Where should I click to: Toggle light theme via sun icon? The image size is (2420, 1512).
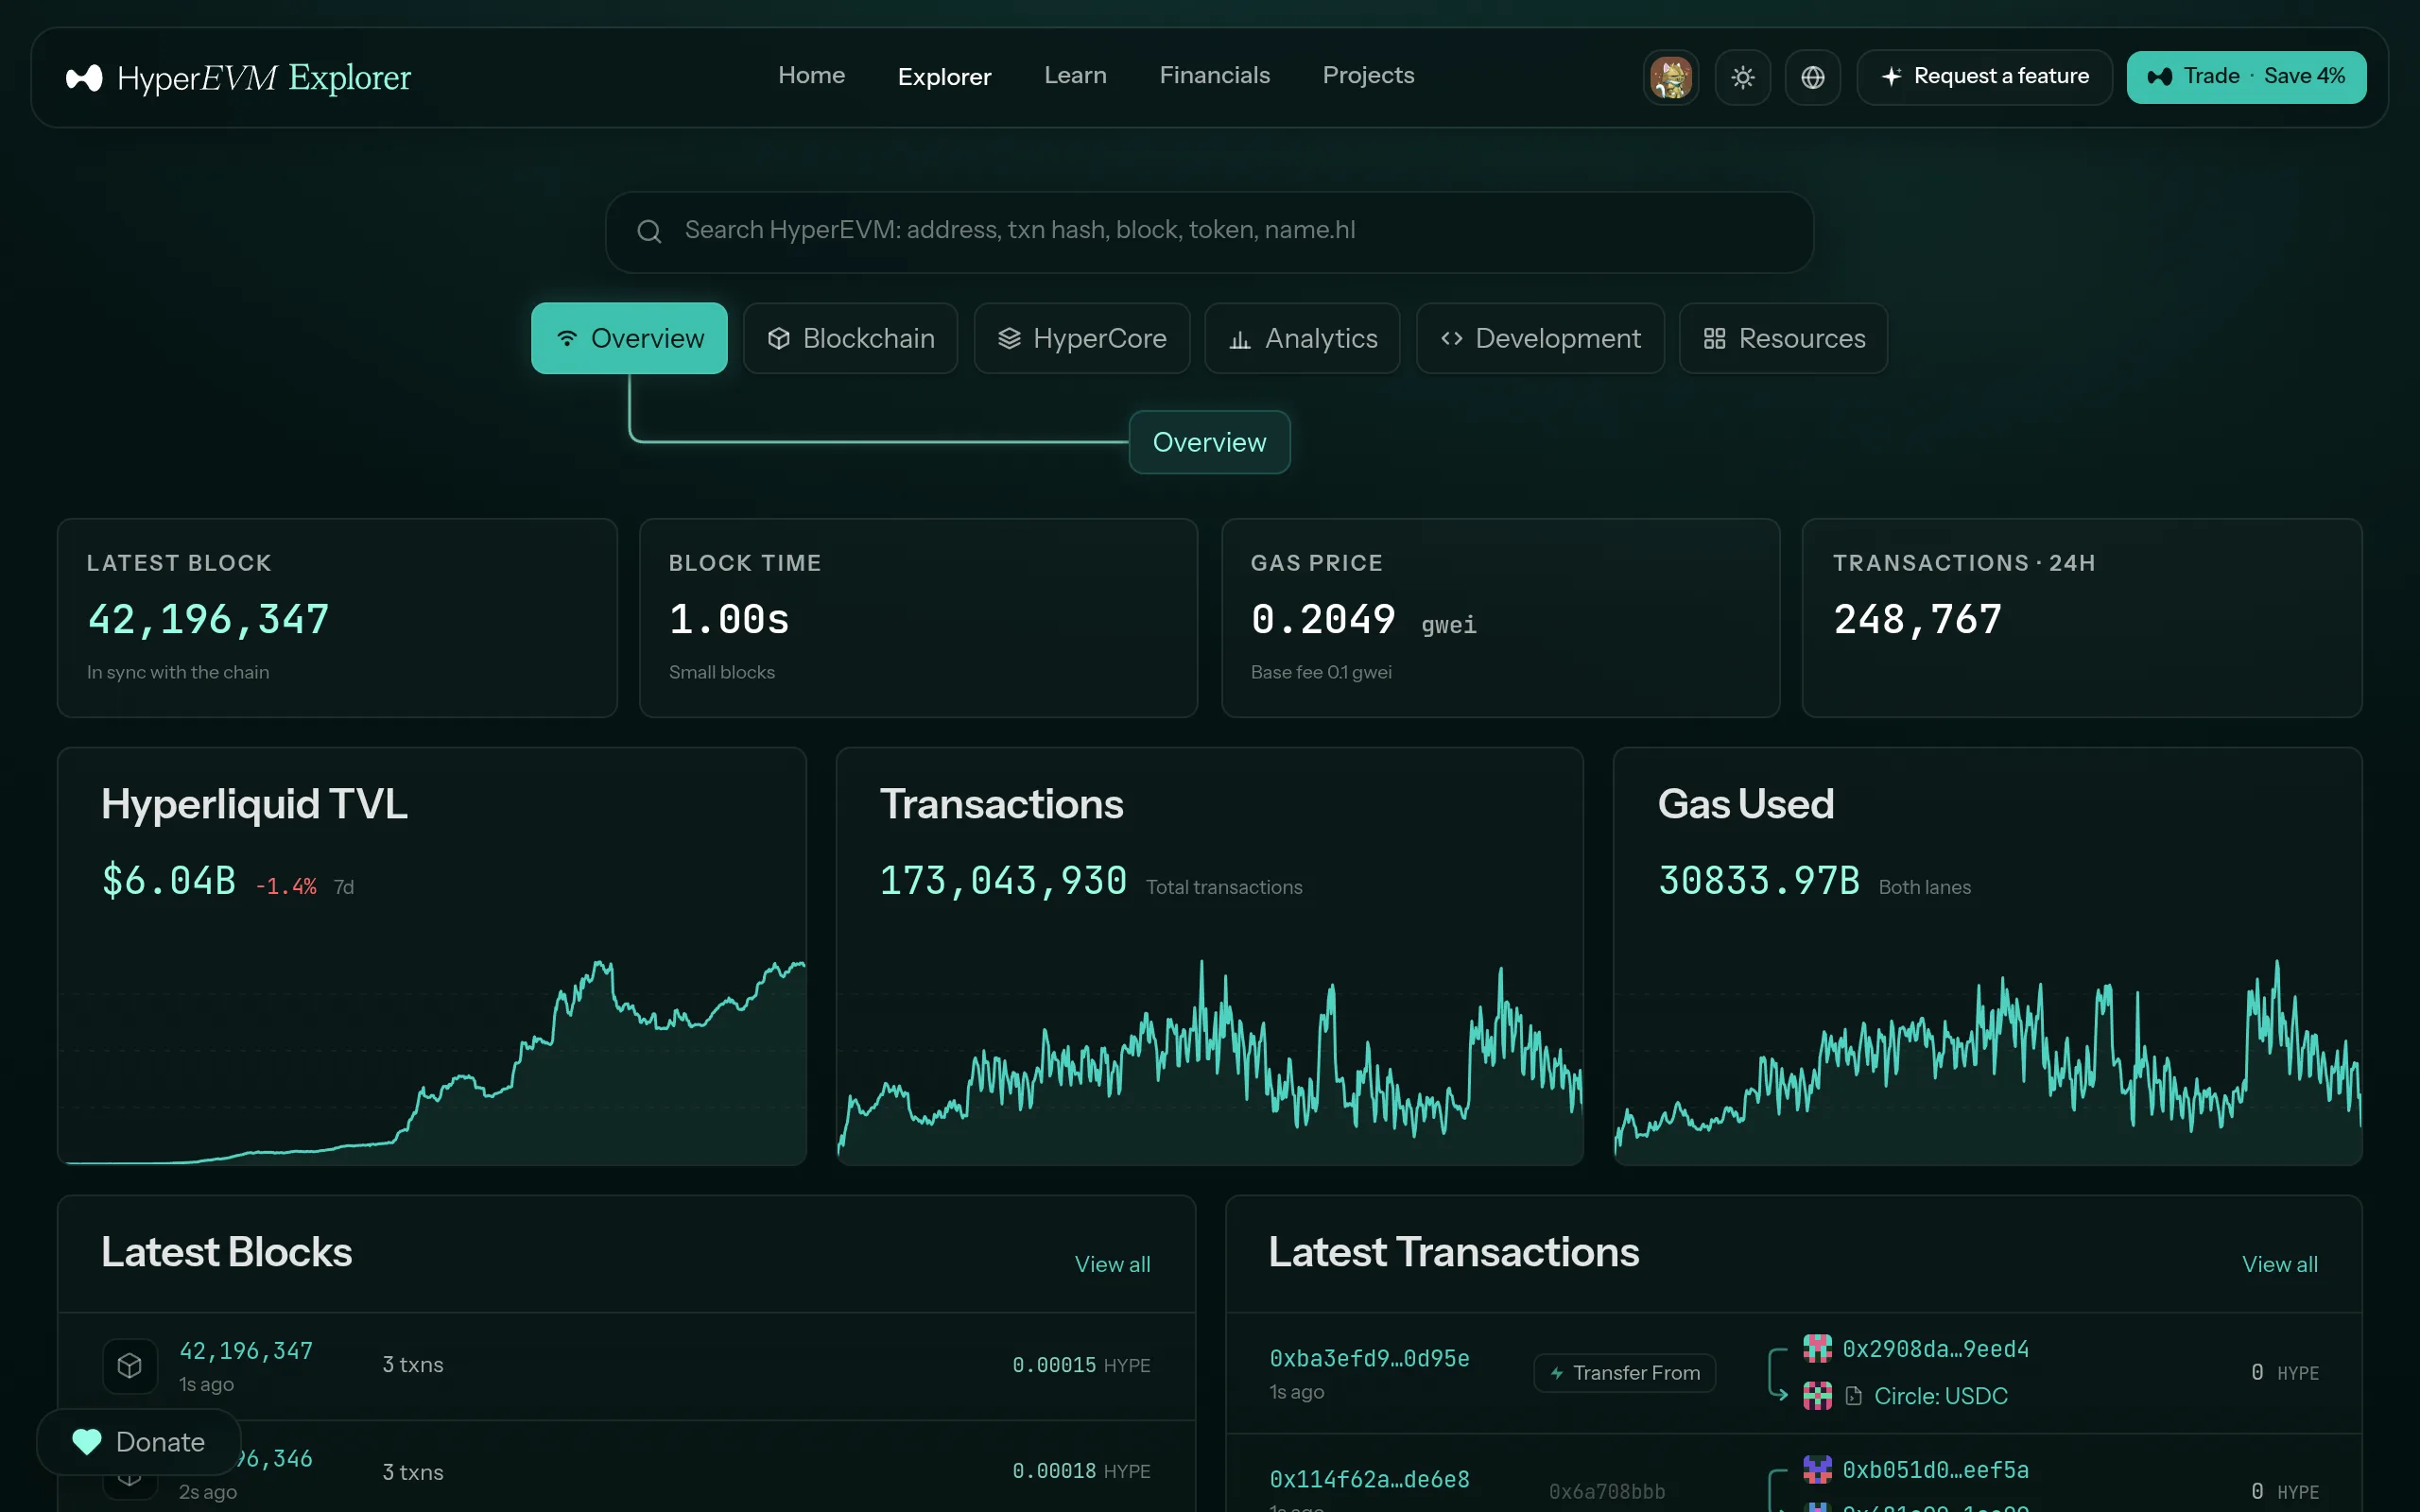1742,77
